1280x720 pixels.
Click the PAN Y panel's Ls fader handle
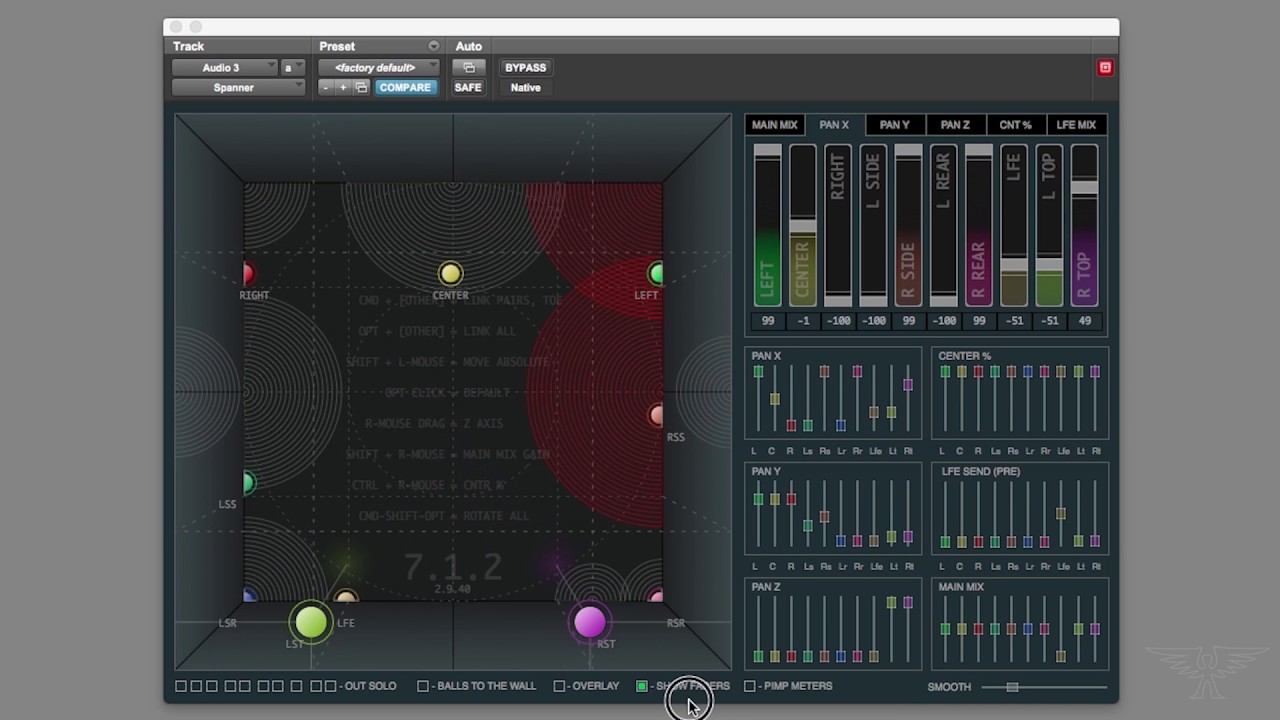pos(808,525)
